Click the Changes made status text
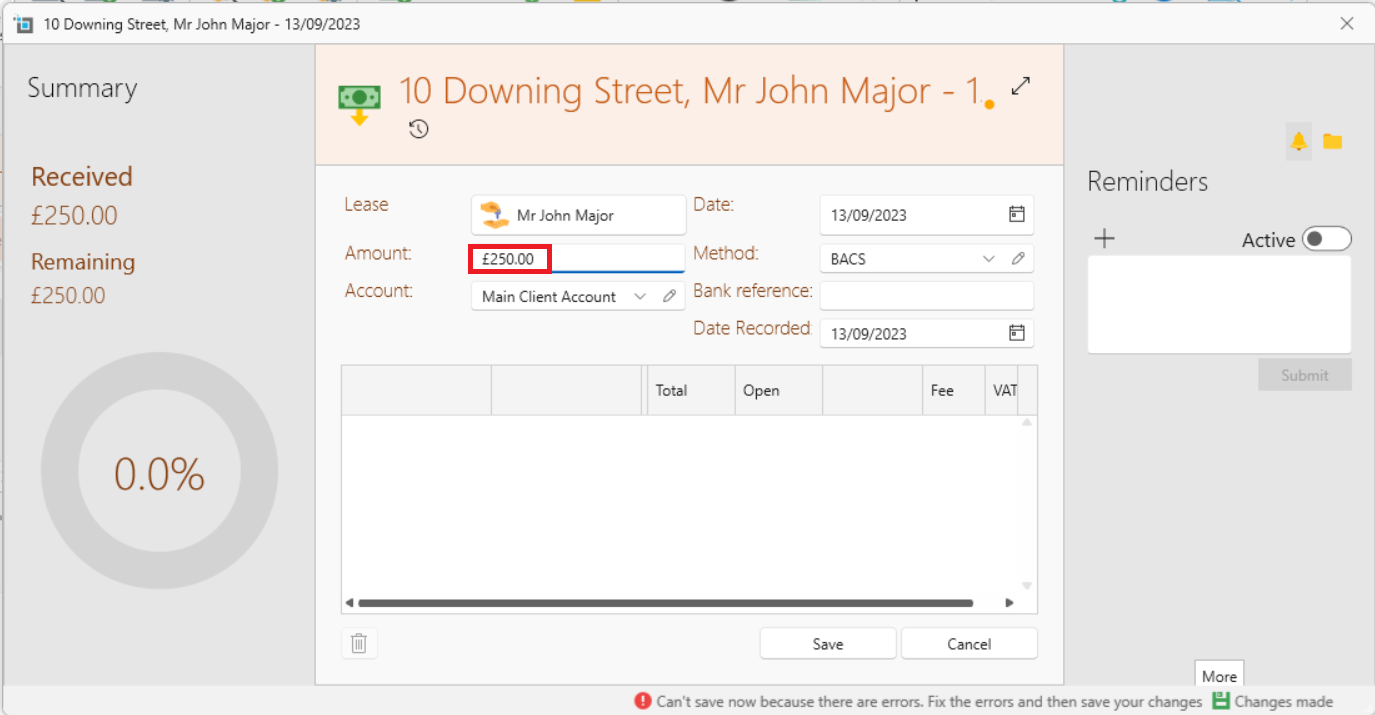 point(1284,702)
